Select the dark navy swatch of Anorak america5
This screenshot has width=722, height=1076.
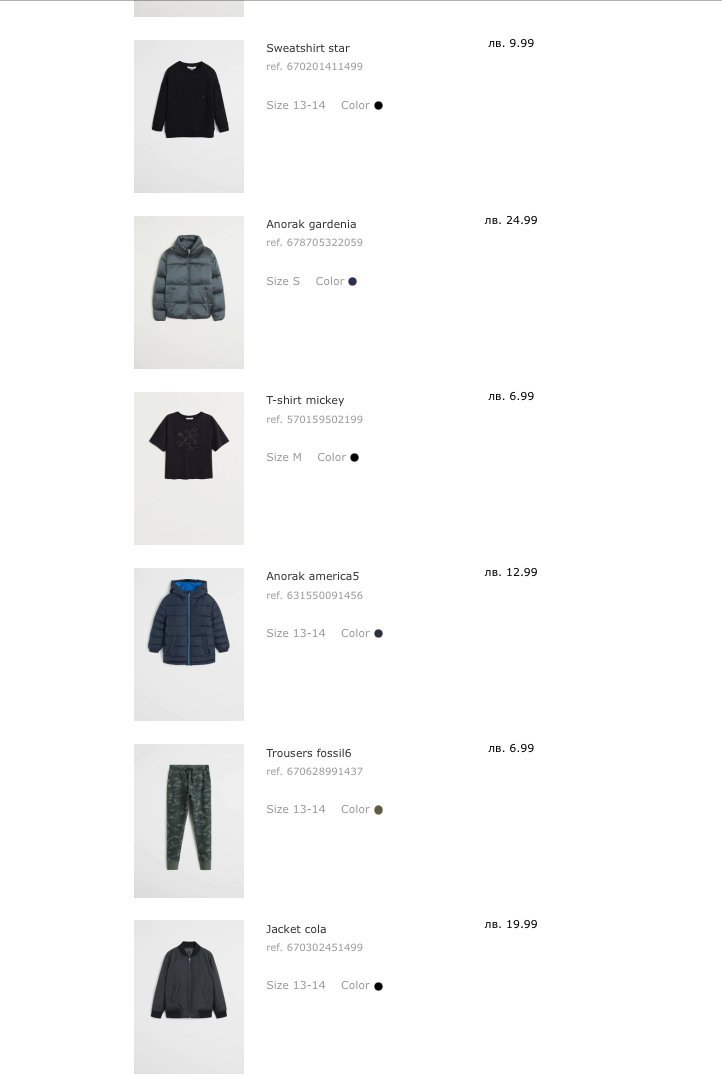coord(378,633)
